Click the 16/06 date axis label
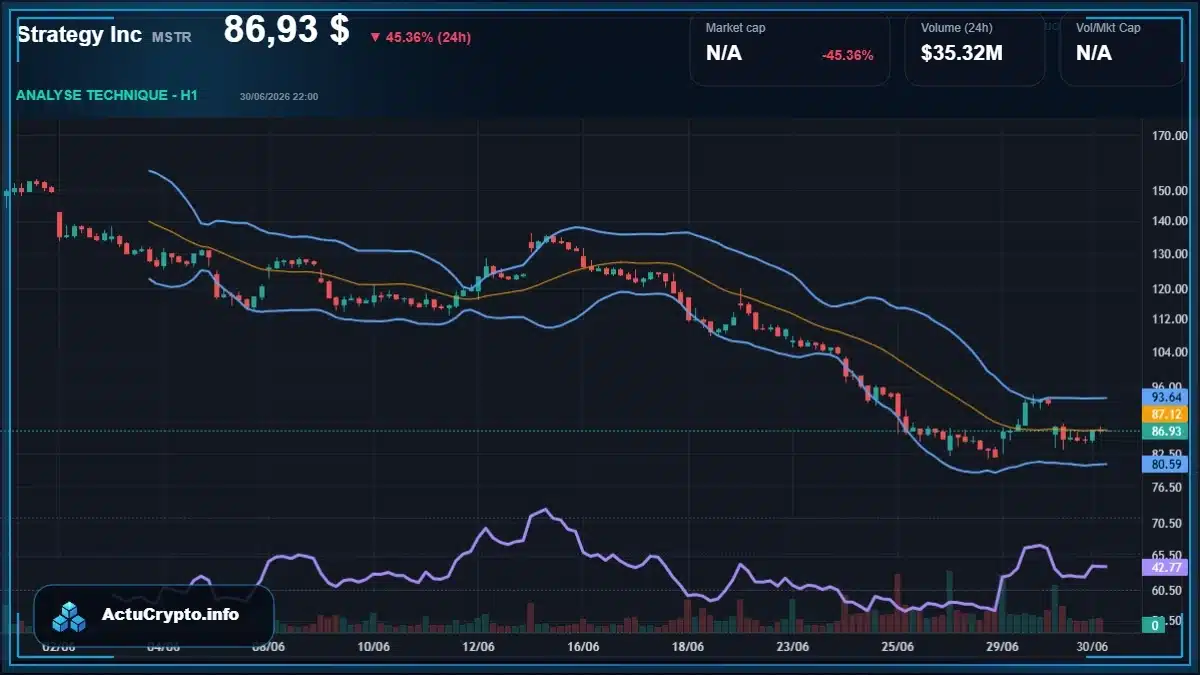Image resolution: width=1200 pixels, height=675 pixels. pyautogui.click(x=583, y=647)
